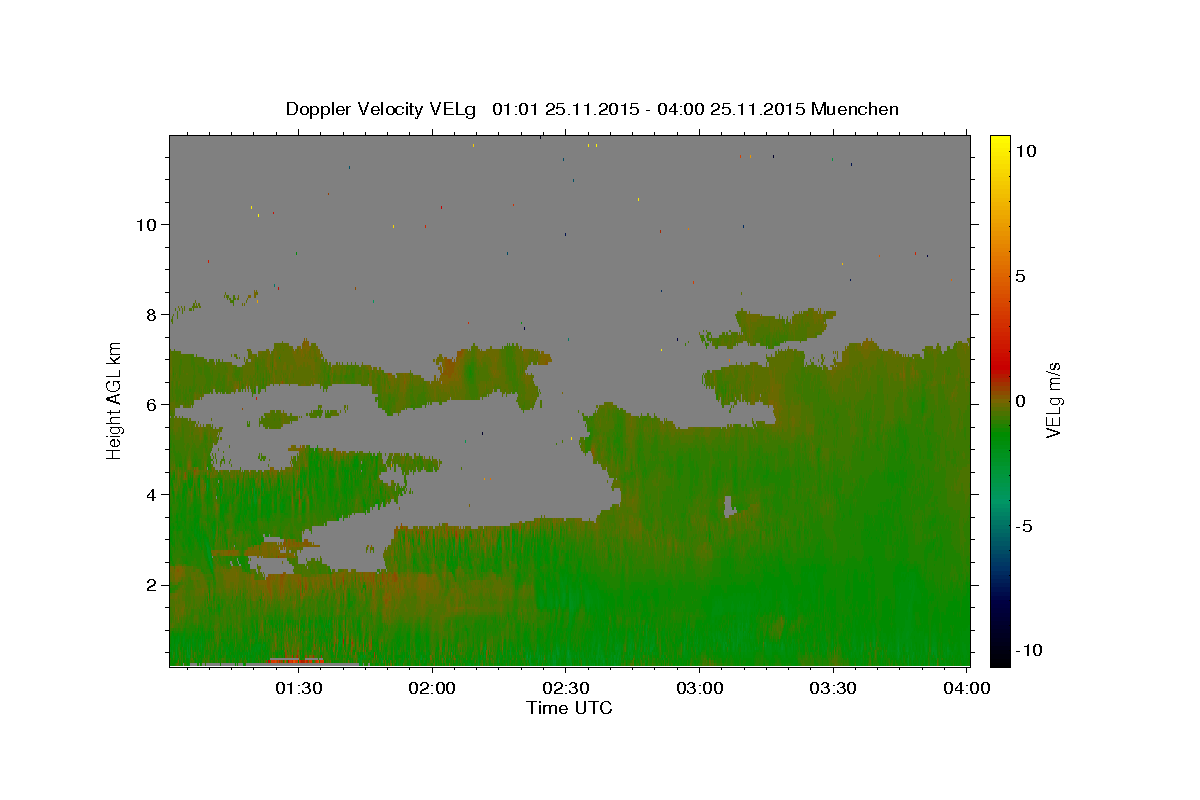This screenshot has width=1200, height=800.
Task: Click the 'Time UTC' x-axis label
Action: click(569, 708)
